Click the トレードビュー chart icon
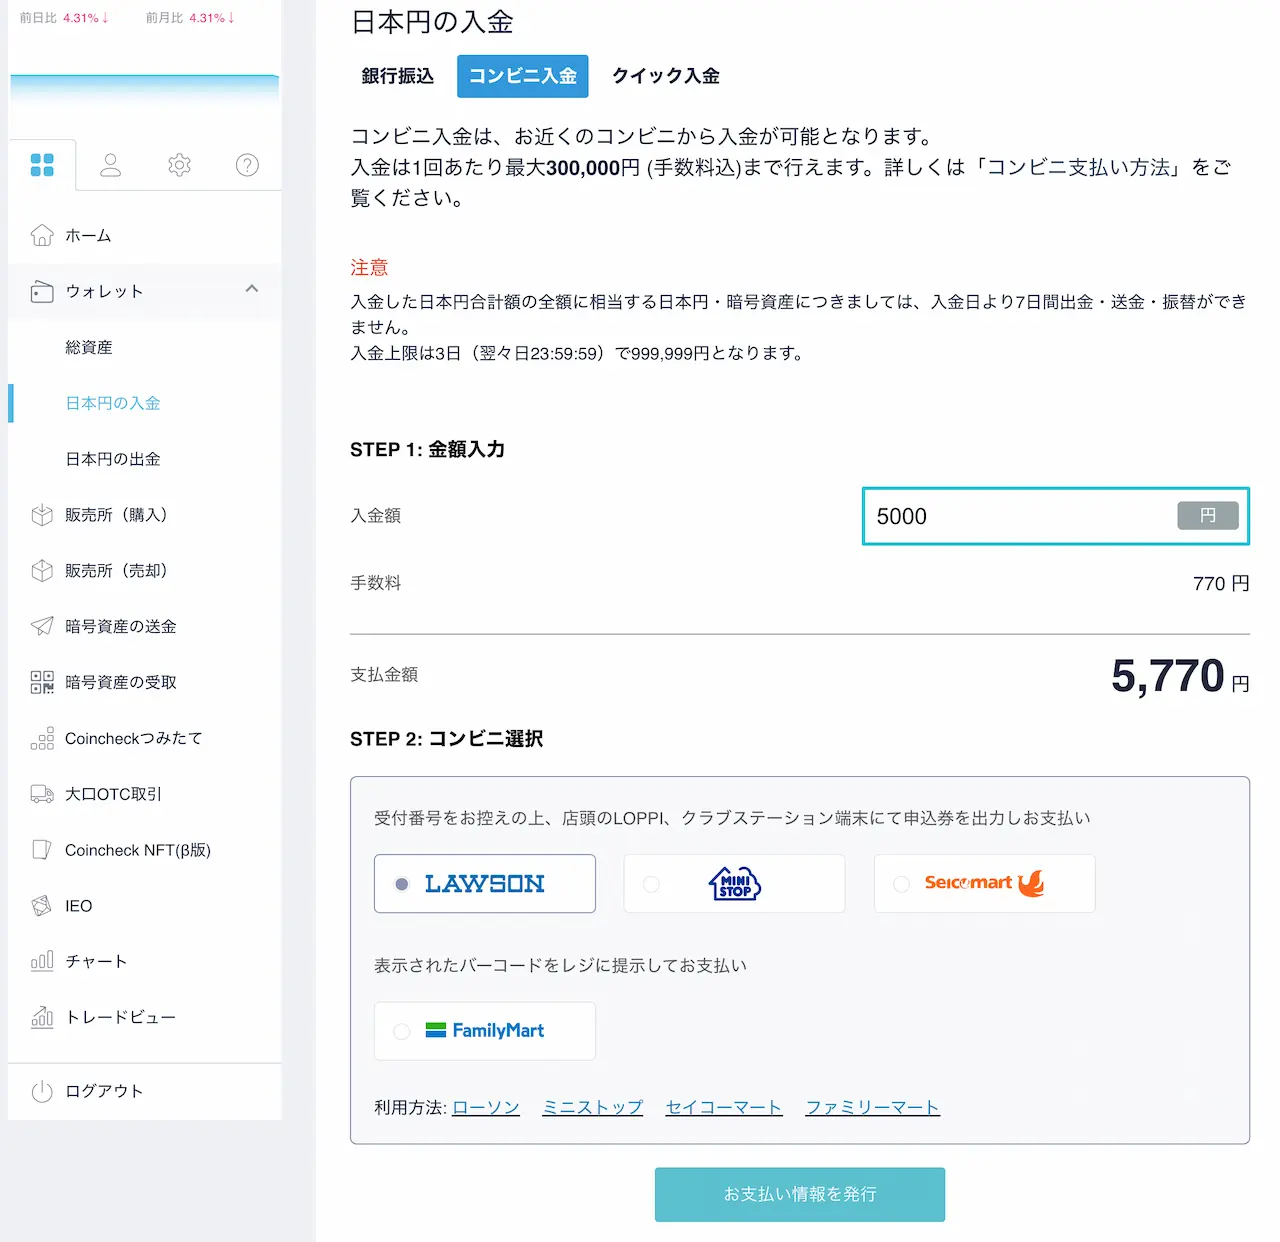This screenshot has width=1280, height=1242. (x=42, y=1017)
